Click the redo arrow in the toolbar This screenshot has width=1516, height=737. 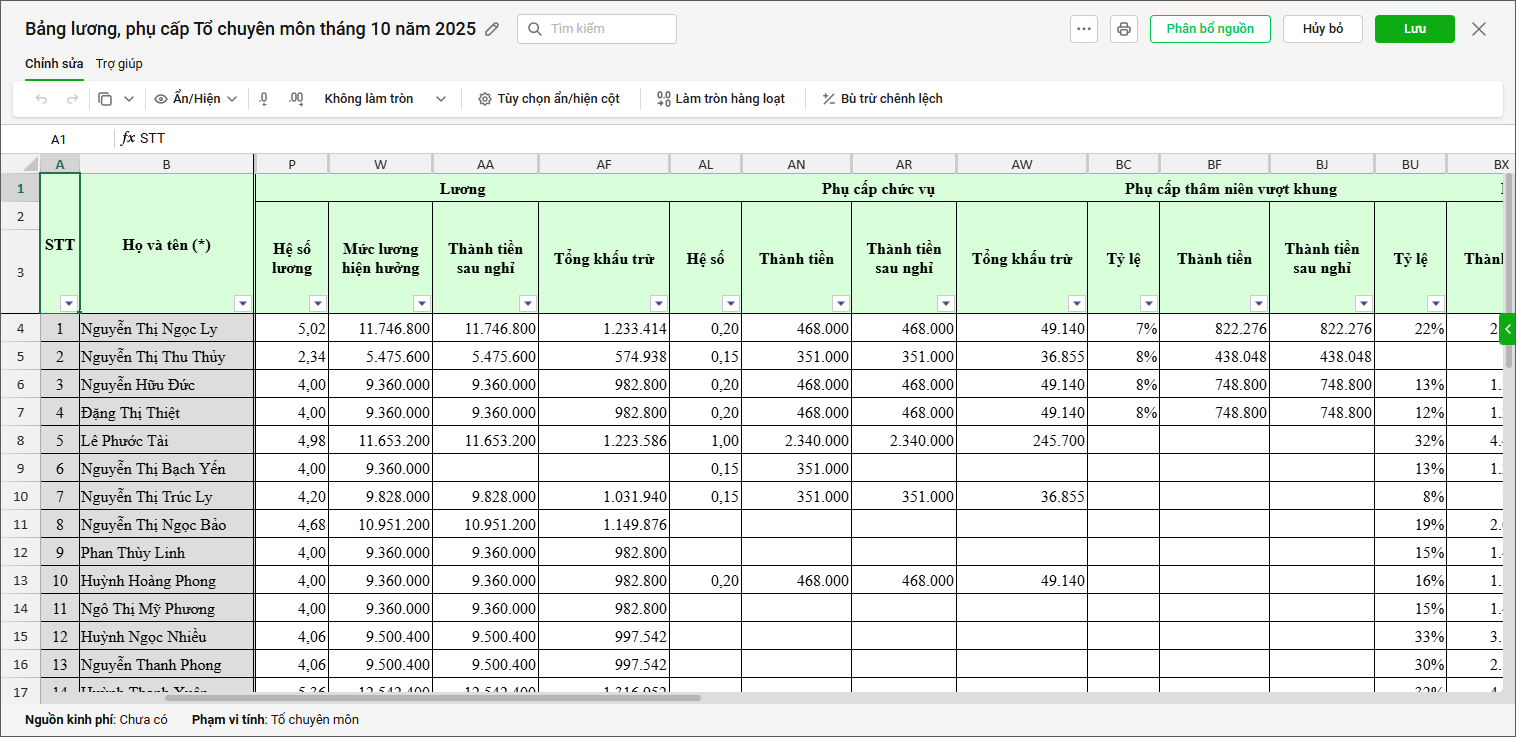(72, 99)
